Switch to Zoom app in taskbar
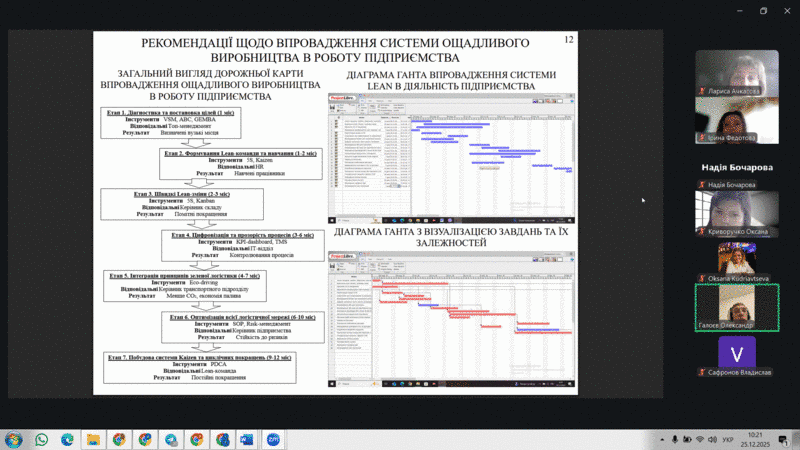Screen dimensions: 800x450 click(273, 439)
